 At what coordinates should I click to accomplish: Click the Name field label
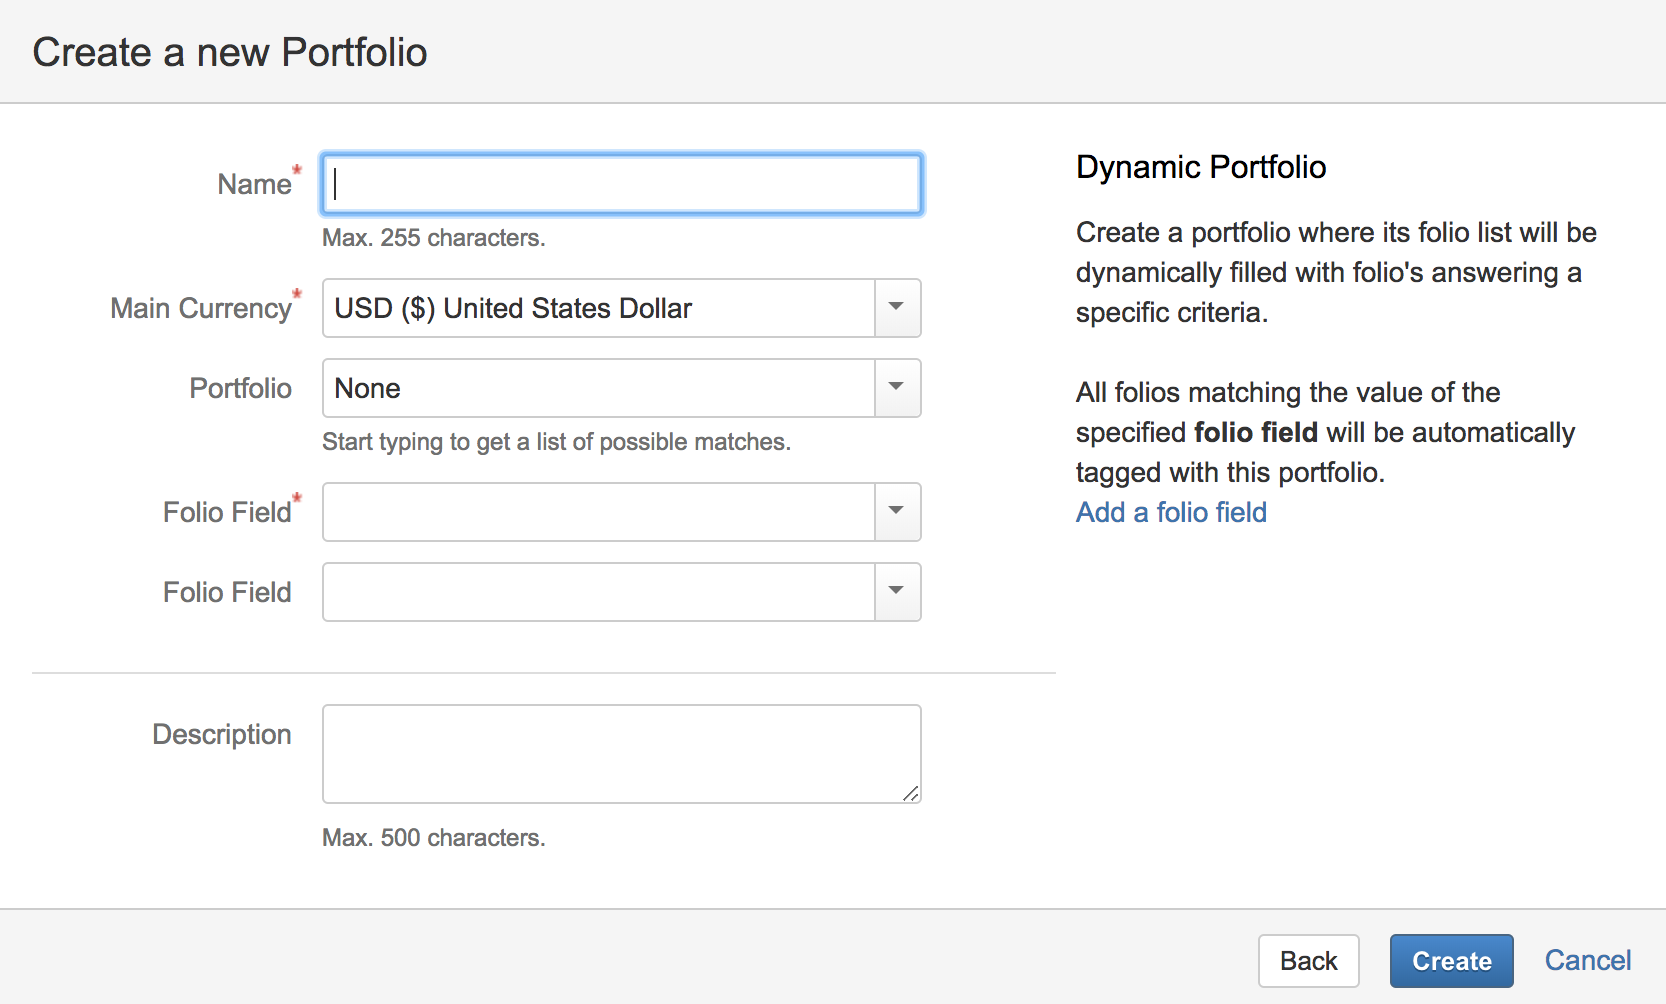click(x=254, y=185)
